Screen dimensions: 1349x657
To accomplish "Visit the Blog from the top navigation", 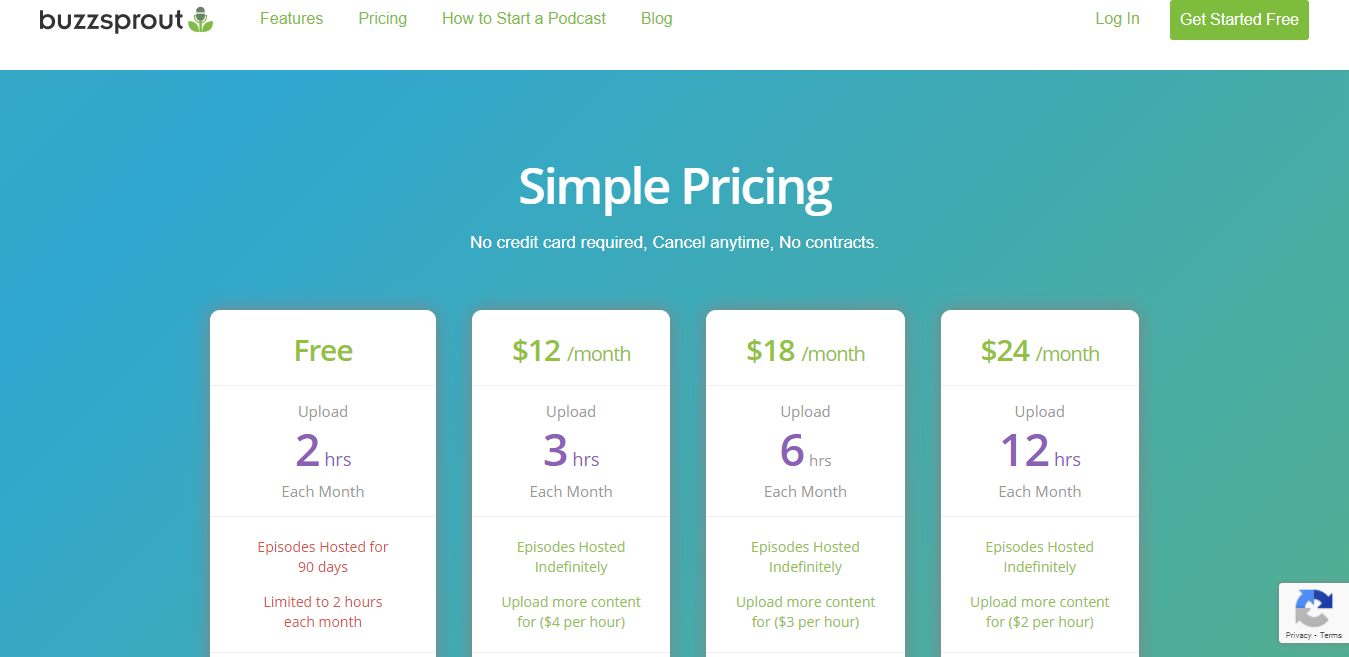I will pos(656,18).
